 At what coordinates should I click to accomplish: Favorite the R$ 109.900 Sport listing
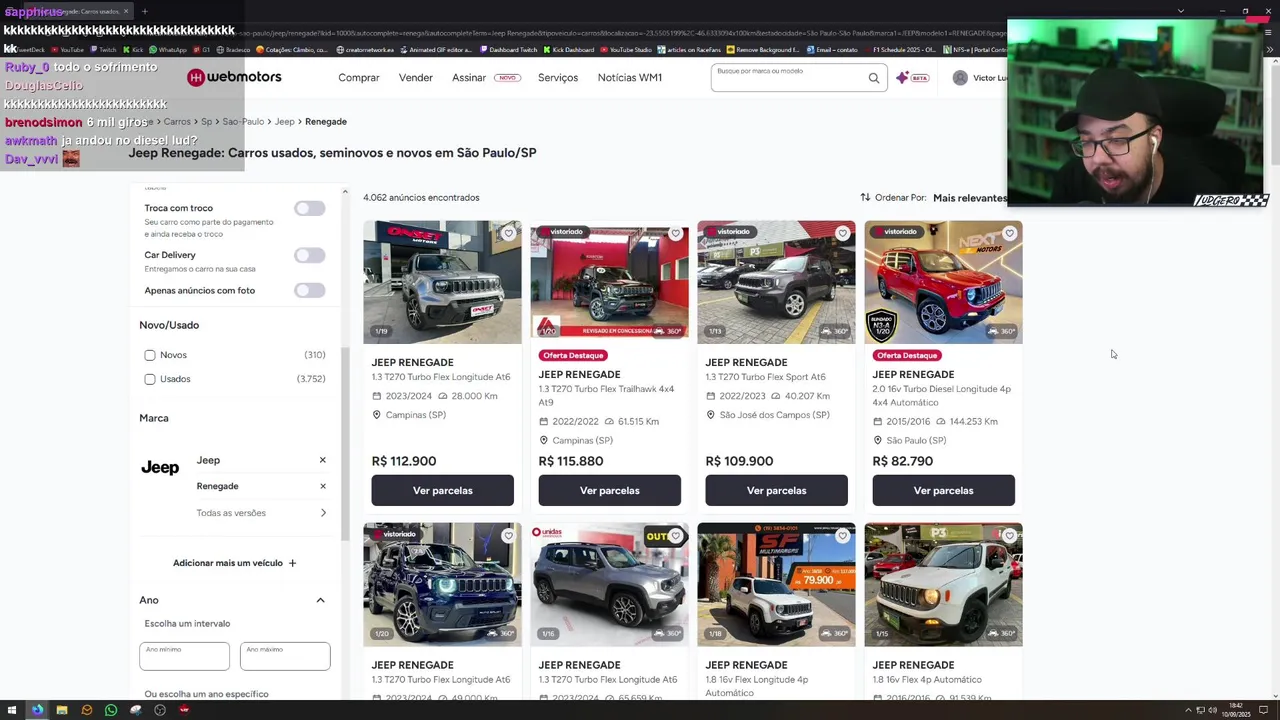click(842, 234)
